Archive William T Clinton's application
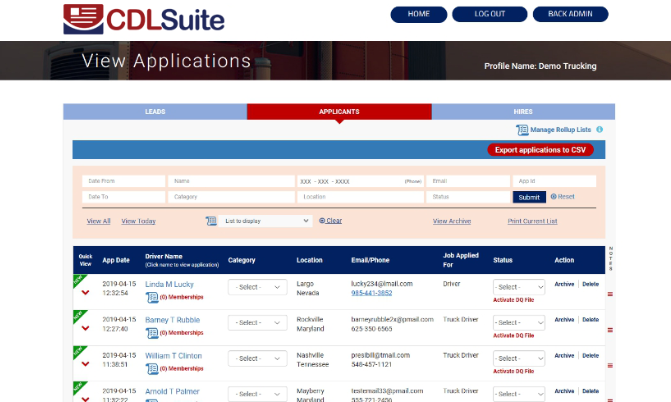The image size is (671, 402). [x=564, y=356]
